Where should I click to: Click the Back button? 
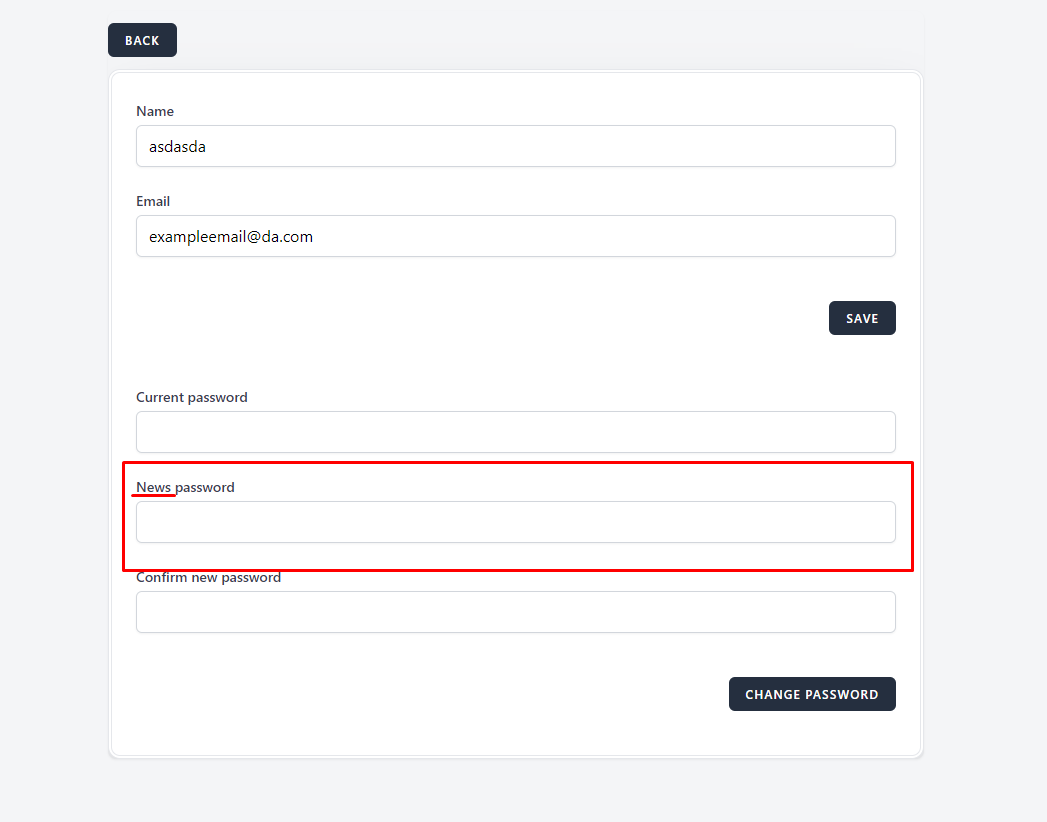142,40
